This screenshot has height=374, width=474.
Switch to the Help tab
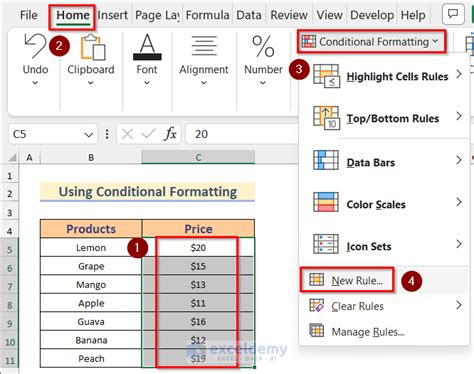click(413, 15)
